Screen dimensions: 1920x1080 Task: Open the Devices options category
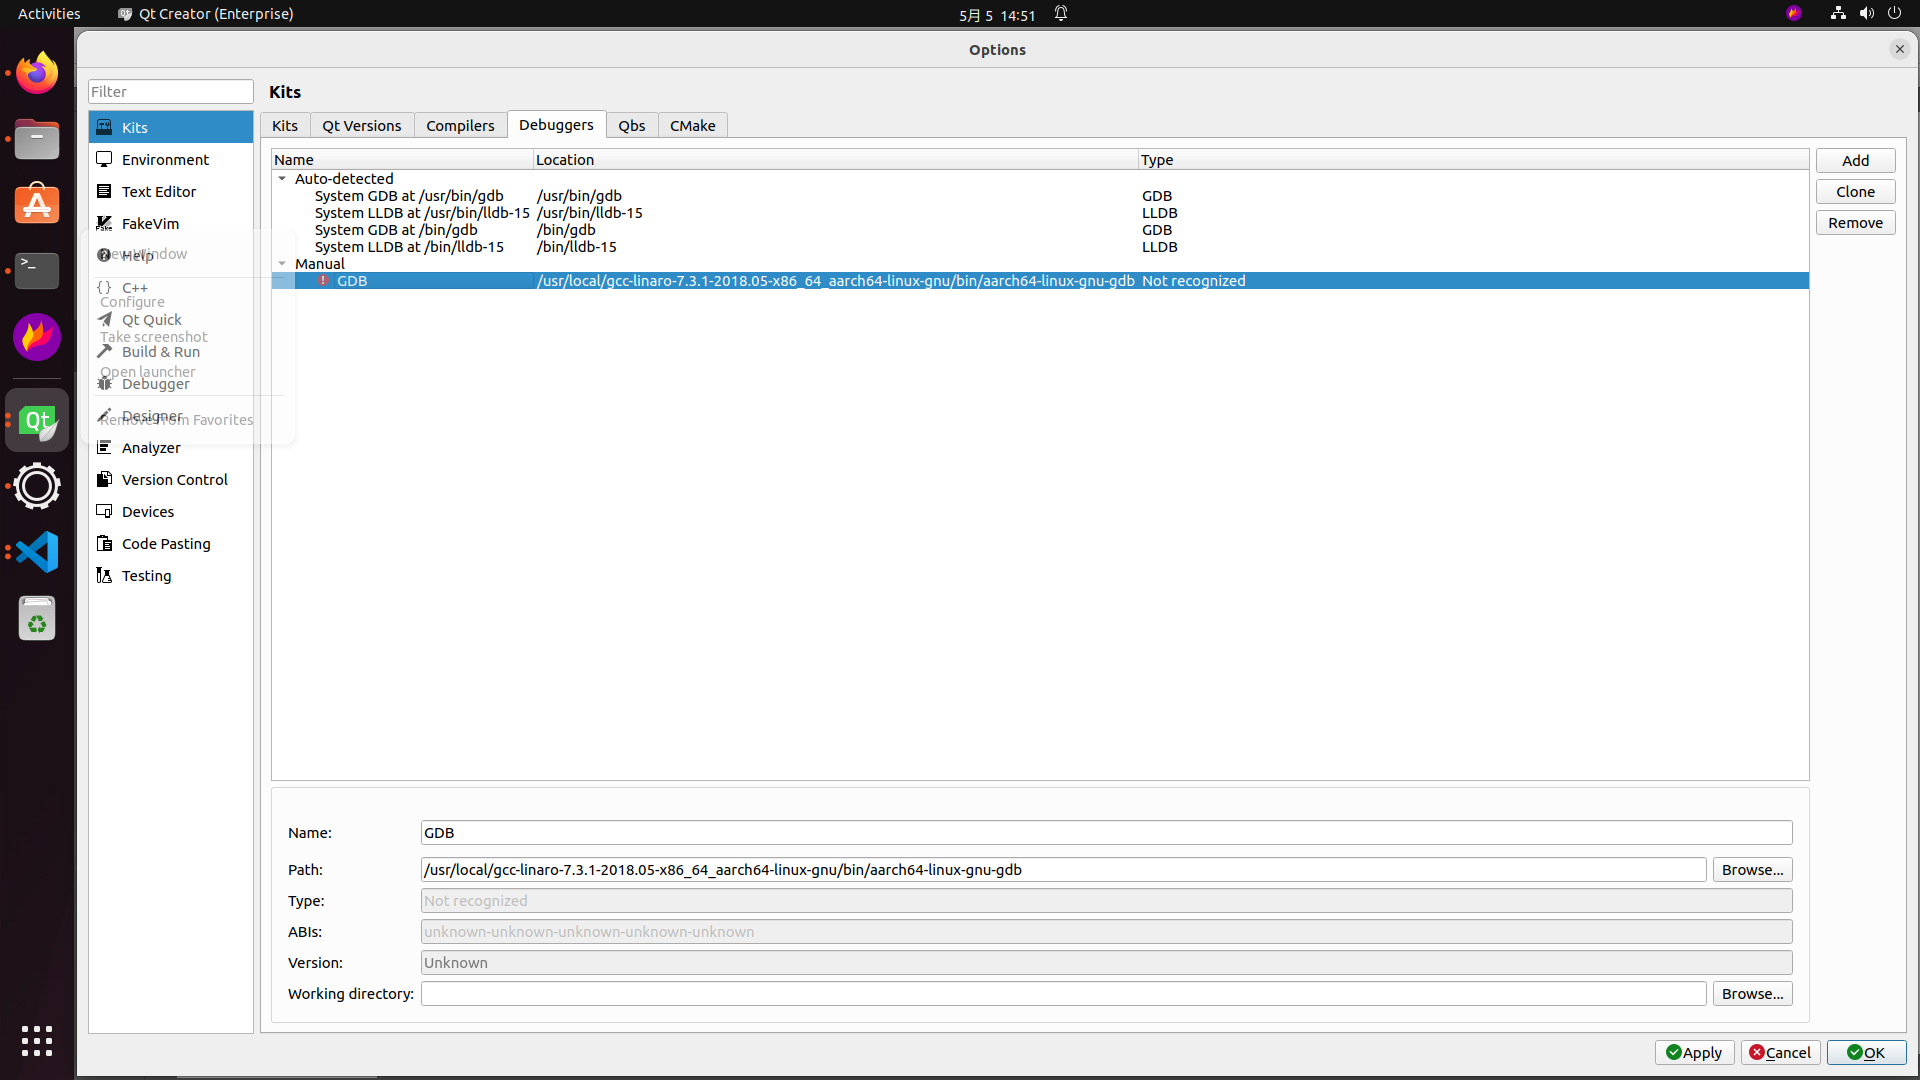pos(147,512)
